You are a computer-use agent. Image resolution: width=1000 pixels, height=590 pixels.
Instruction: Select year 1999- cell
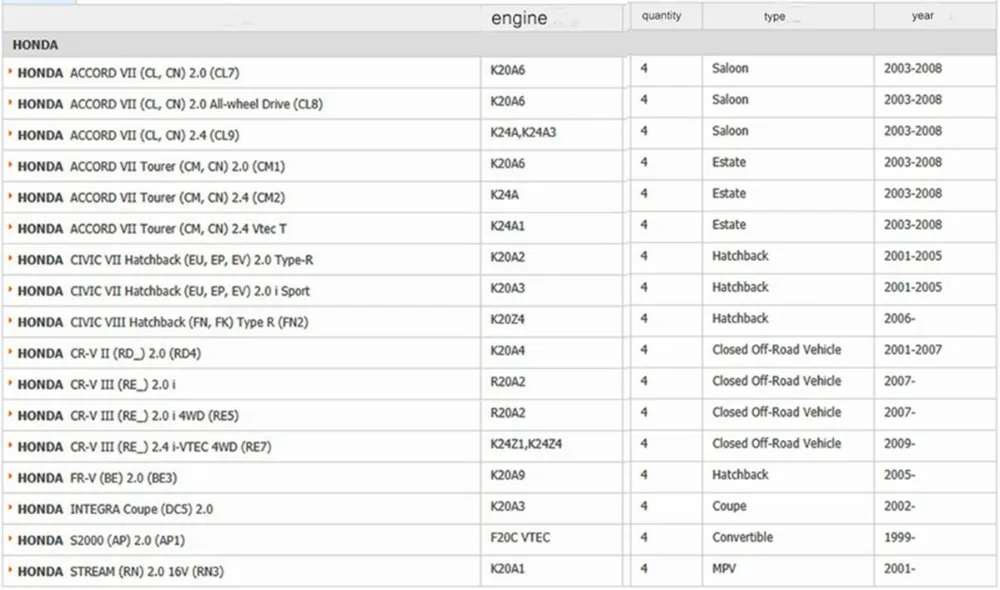click(899, 538)
